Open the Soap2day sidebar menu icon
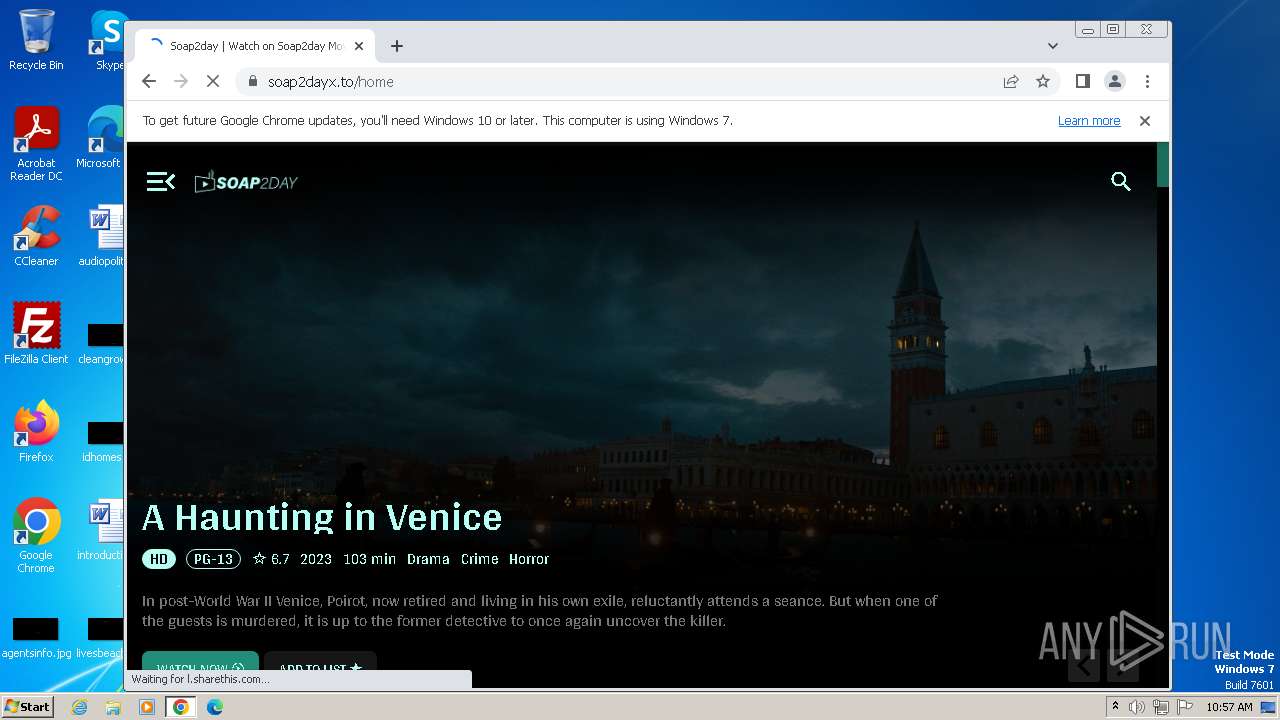Image resolution: width=1280 pixels, height=720 pixels. (161, 181)
